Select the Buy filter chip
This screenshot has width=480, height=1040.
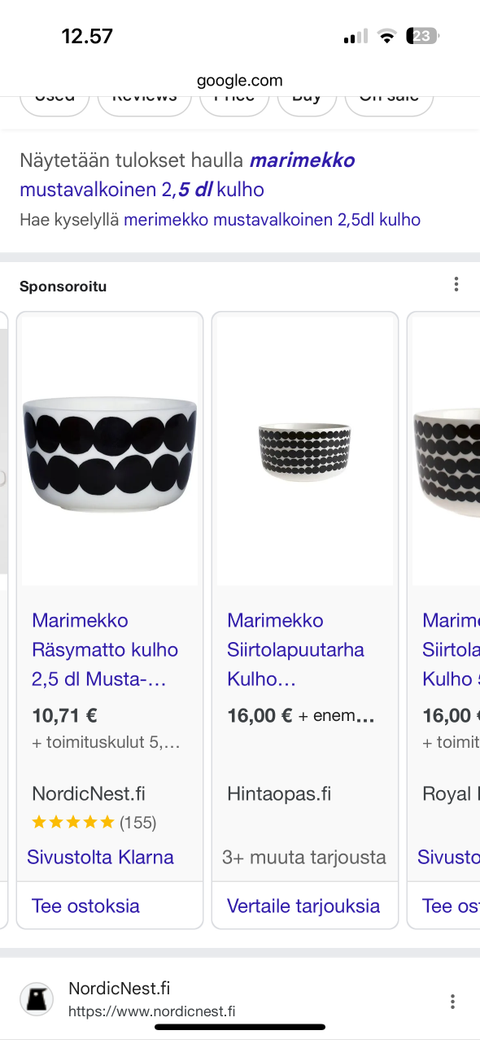pos(306,99)
